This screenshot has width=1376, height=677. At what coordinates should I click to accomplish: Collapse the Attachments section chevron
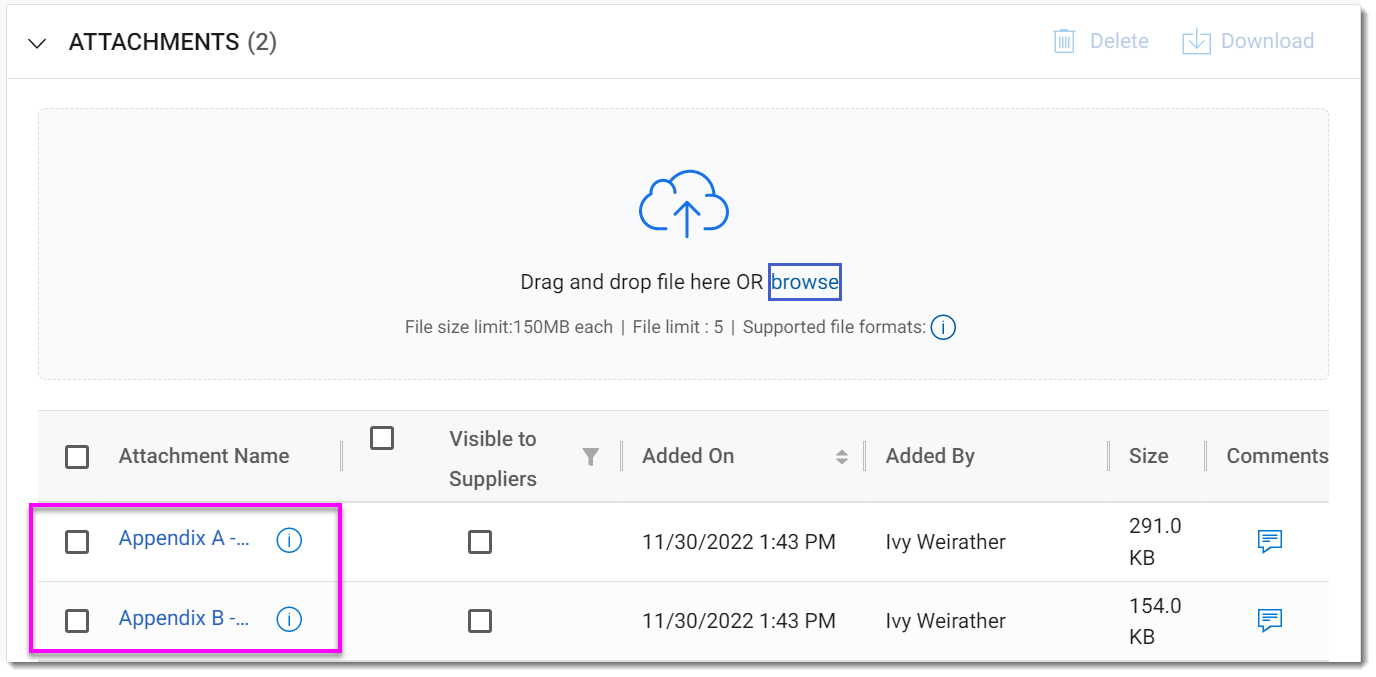pos(38,43)
